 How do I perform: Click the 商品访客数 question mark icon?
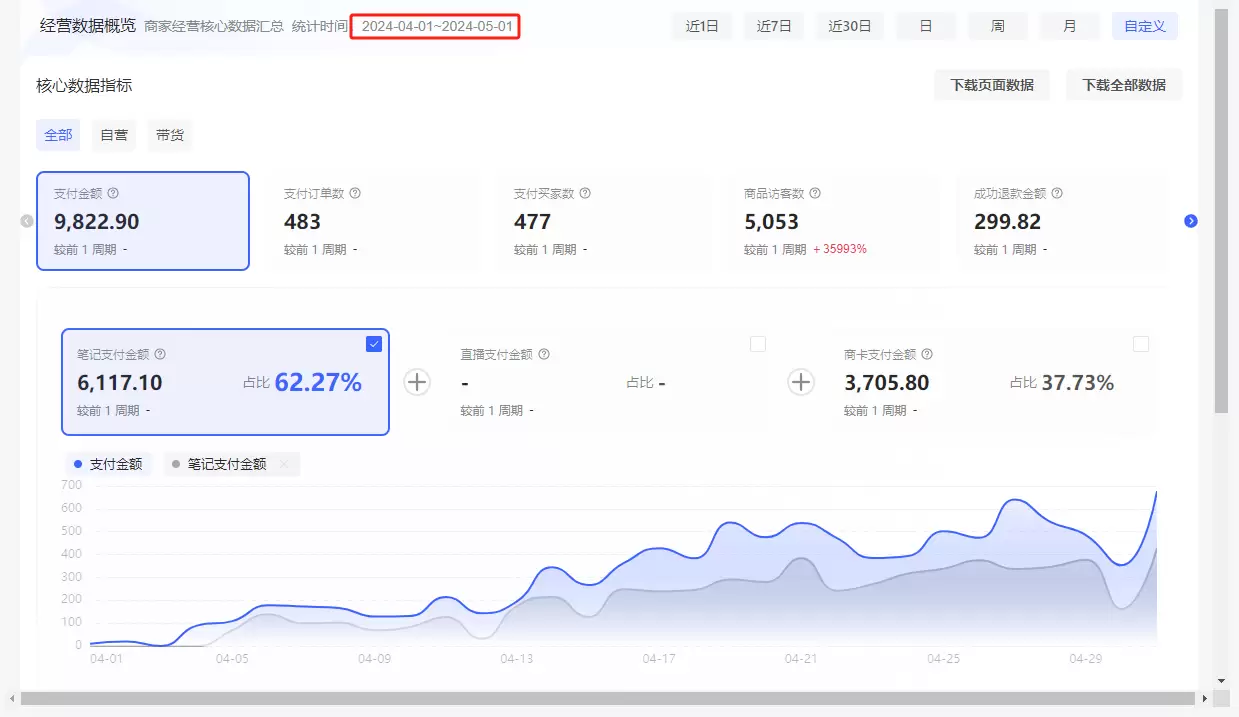[815, 193]
